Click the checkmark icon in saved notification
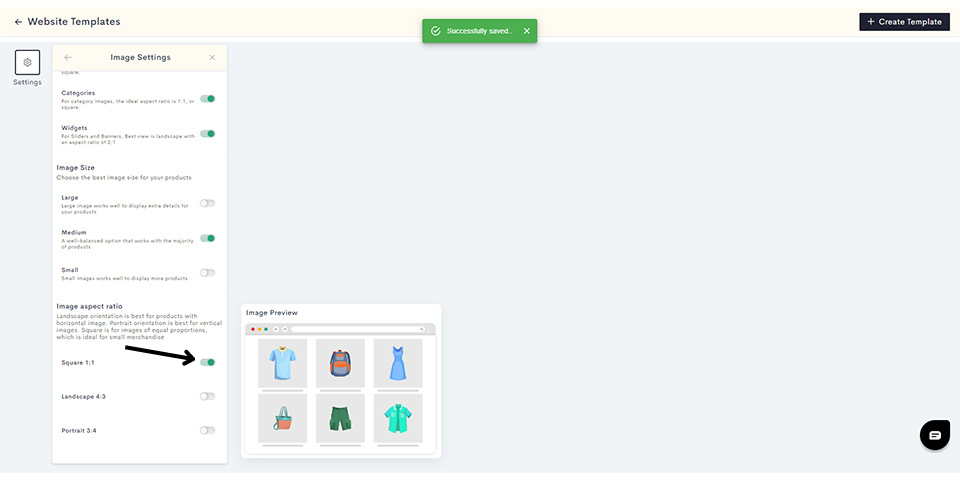 (435, 31)
